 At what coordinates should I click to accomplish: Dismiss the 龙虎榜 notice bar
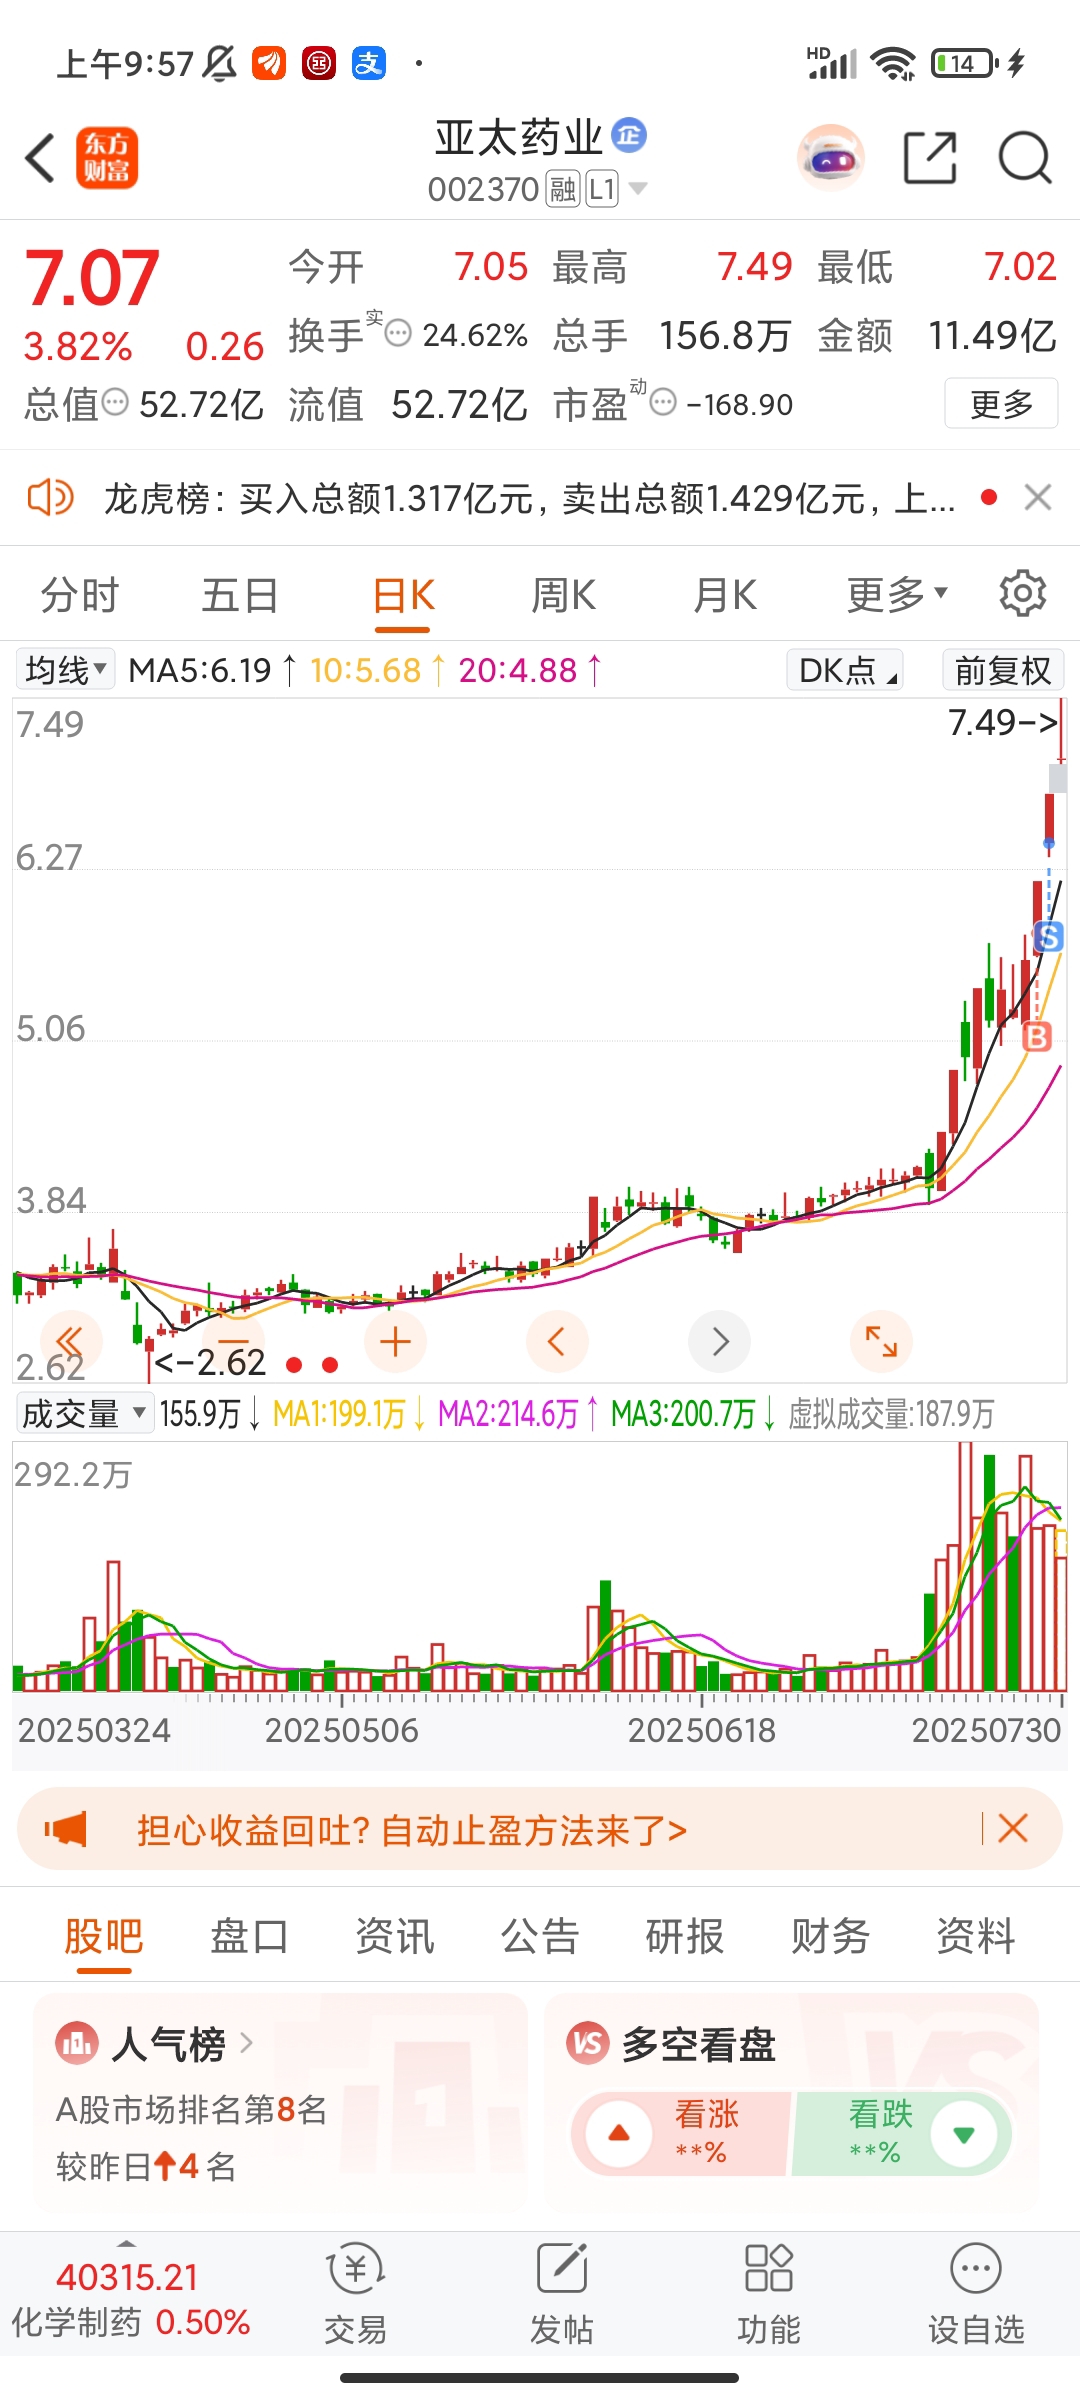[1038, 497]
